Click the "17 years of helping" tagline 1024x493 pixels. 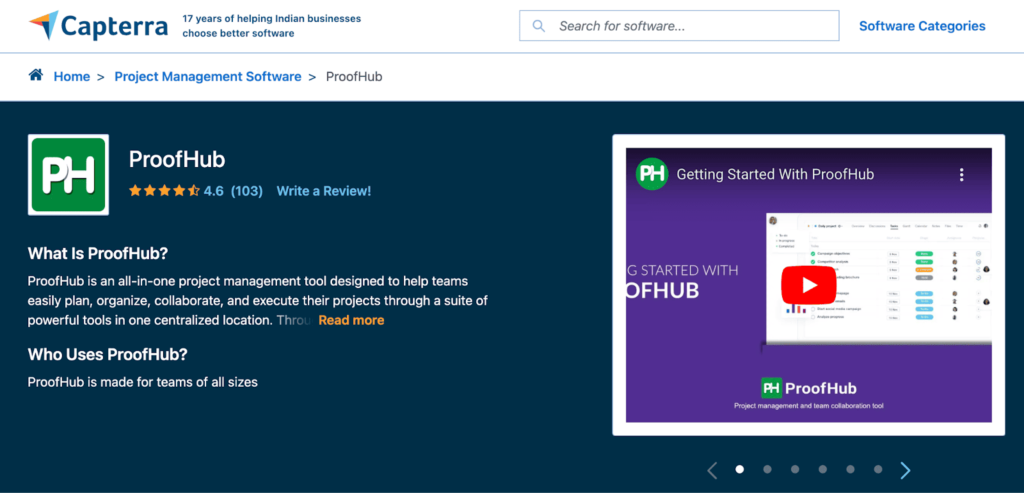click(x=272, y=26)
